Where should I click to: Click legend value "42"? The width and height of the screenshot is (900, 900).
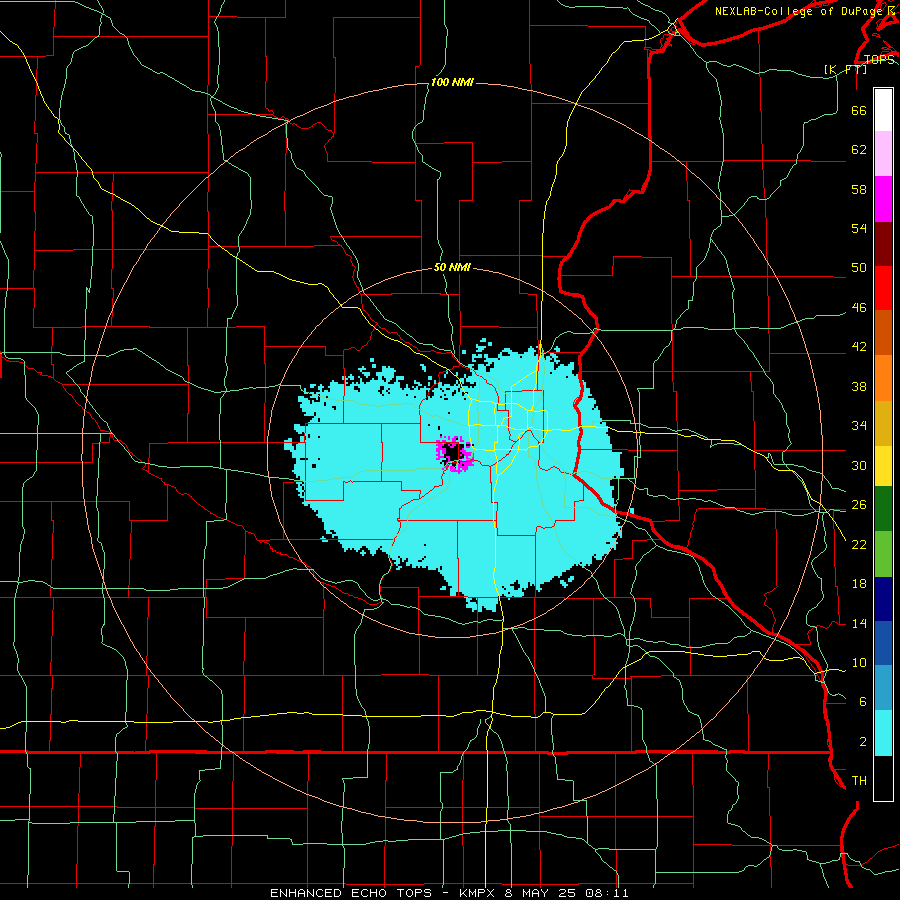point(859,347)
